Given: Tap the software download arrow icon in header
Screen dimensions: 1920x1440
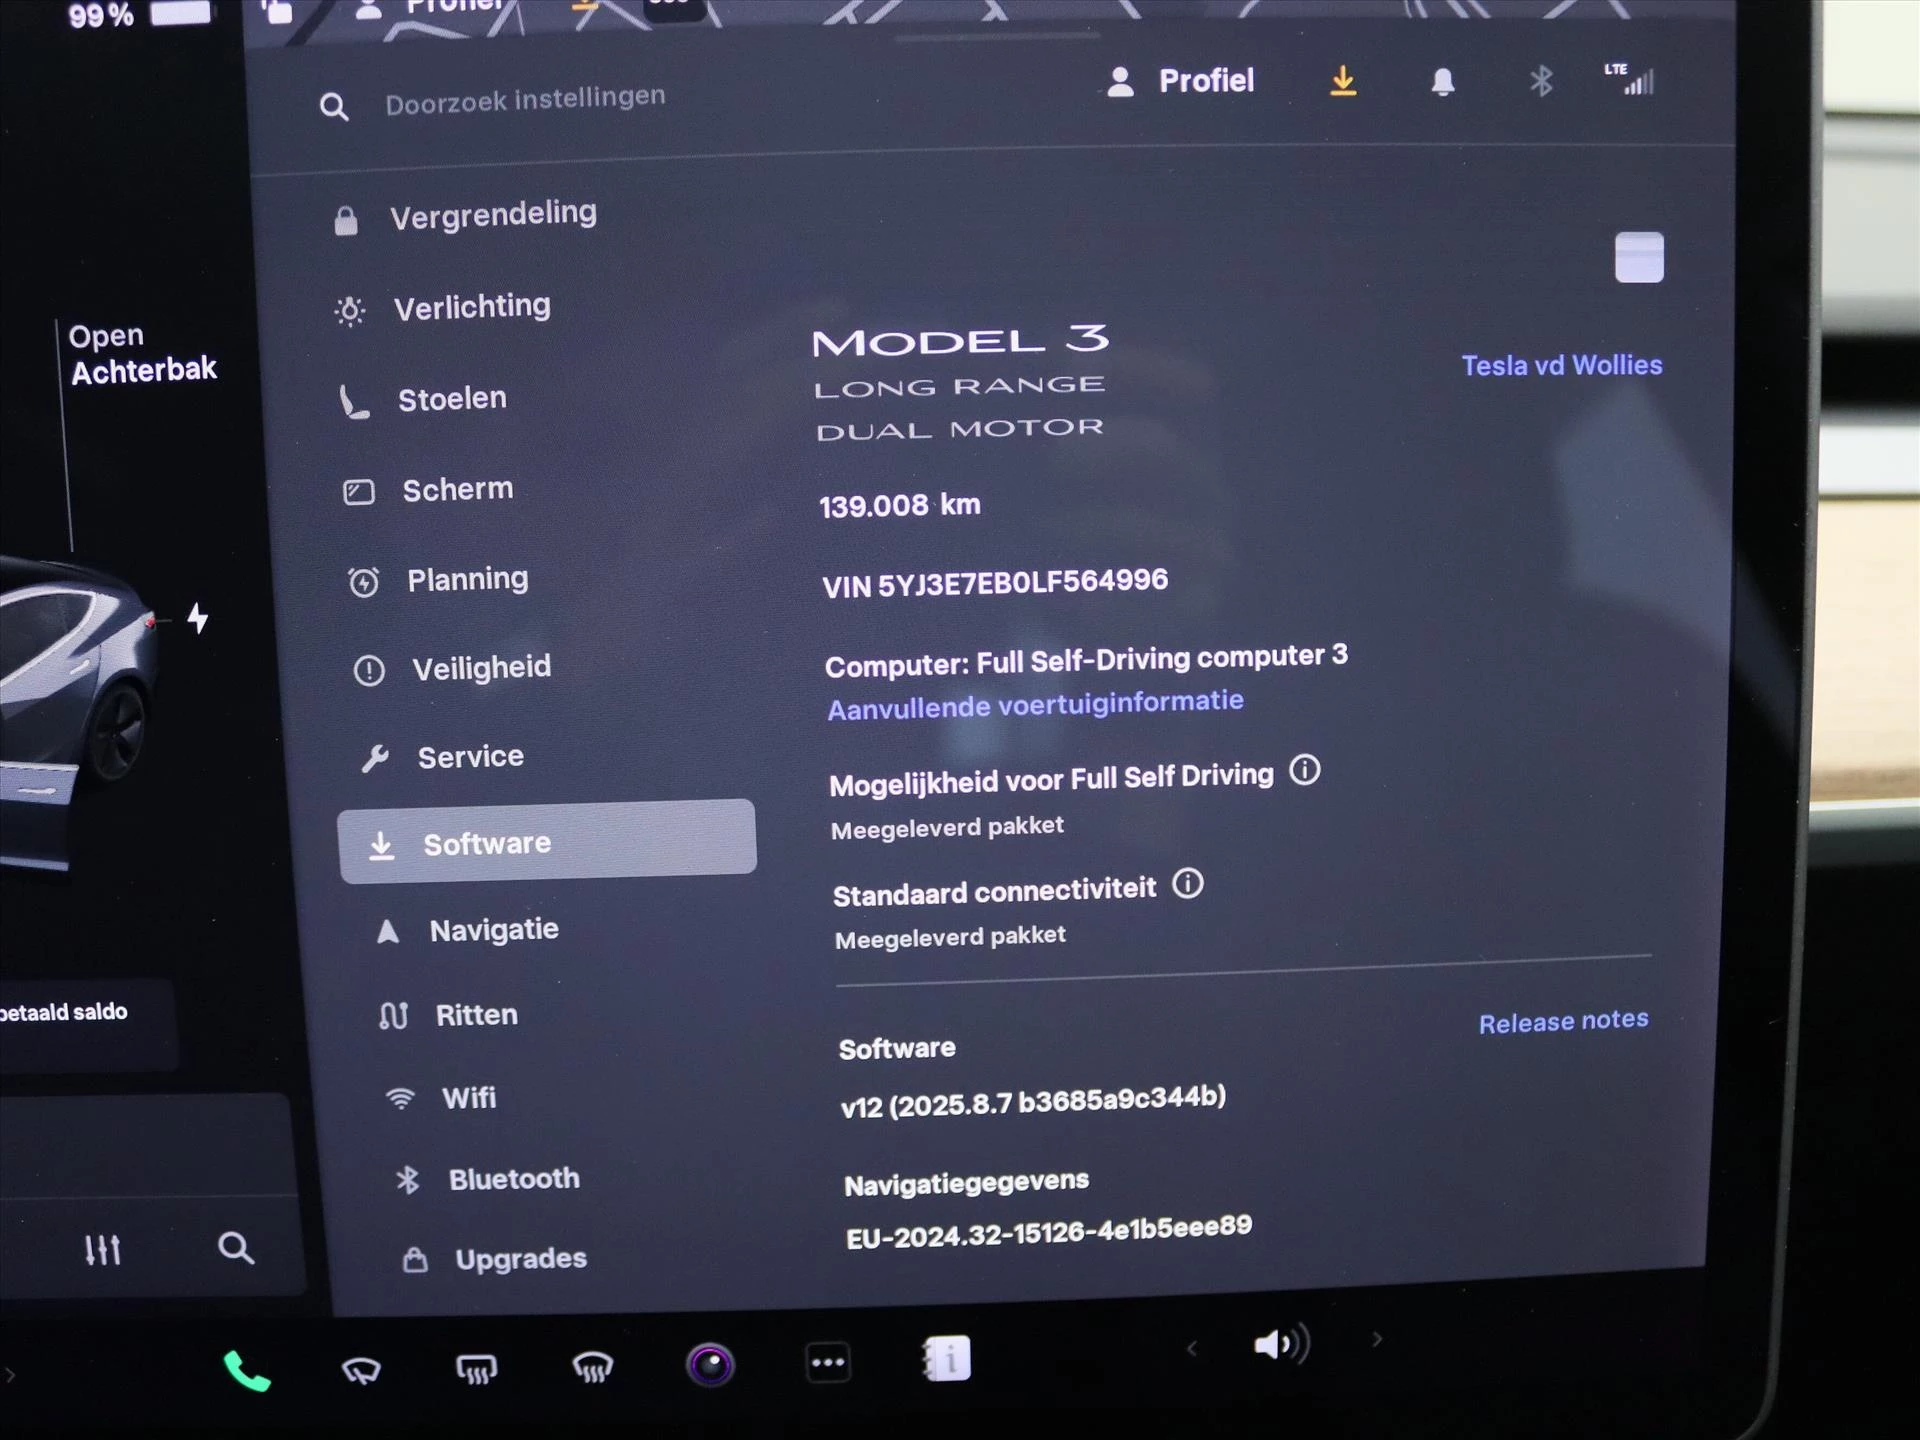Looking at the screenshot, I should tap(1343, 80).
